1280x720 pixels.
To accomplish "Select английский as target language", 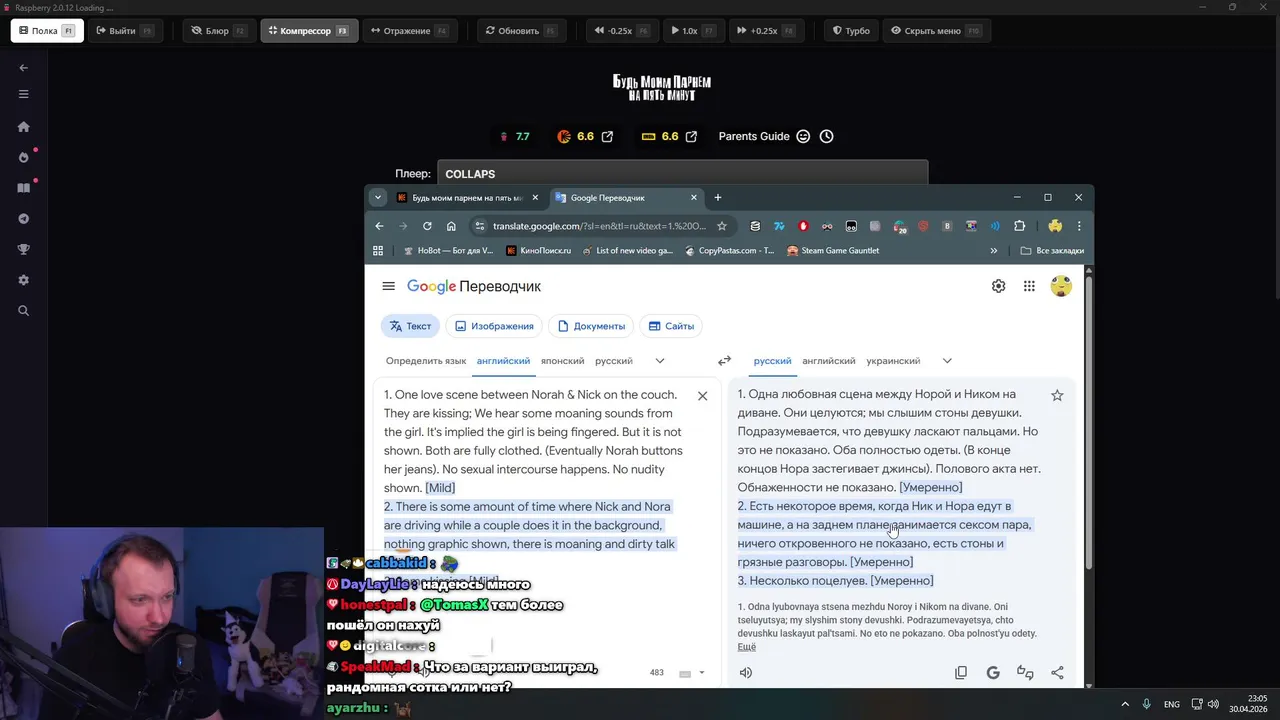I will [828, 361].
